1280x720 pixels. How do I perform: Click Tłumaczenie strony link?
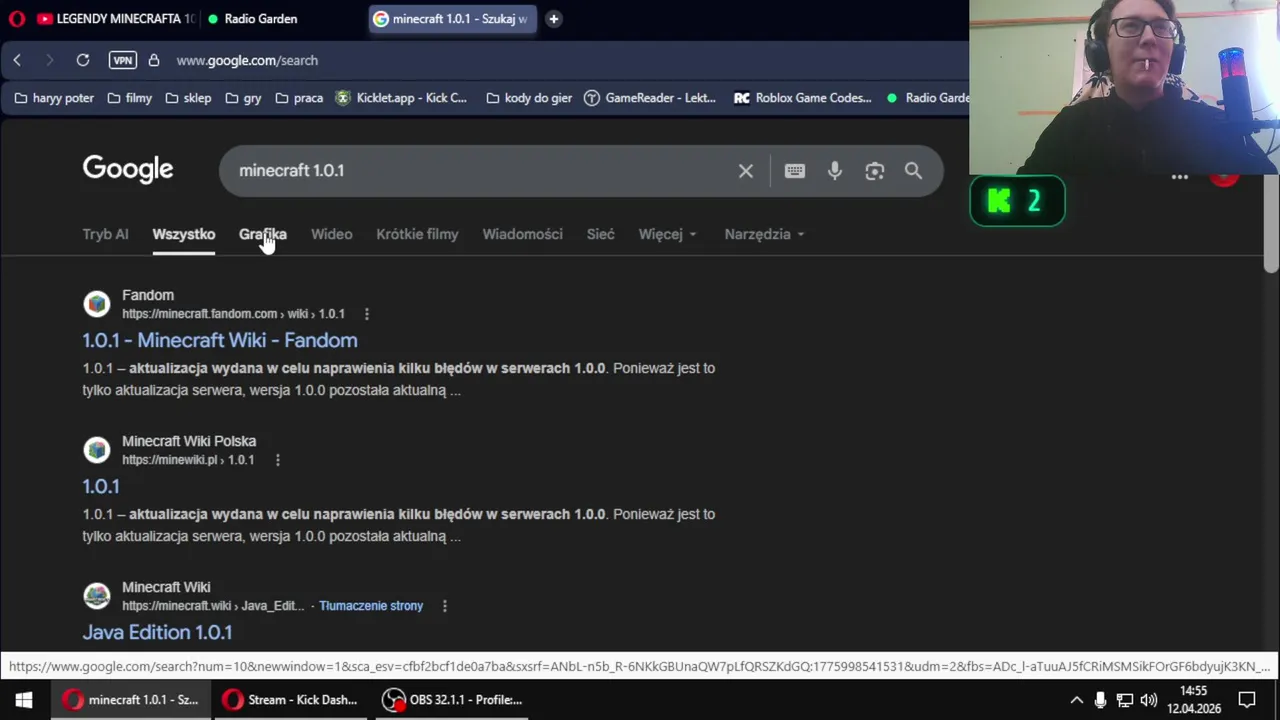pos(371,606)
